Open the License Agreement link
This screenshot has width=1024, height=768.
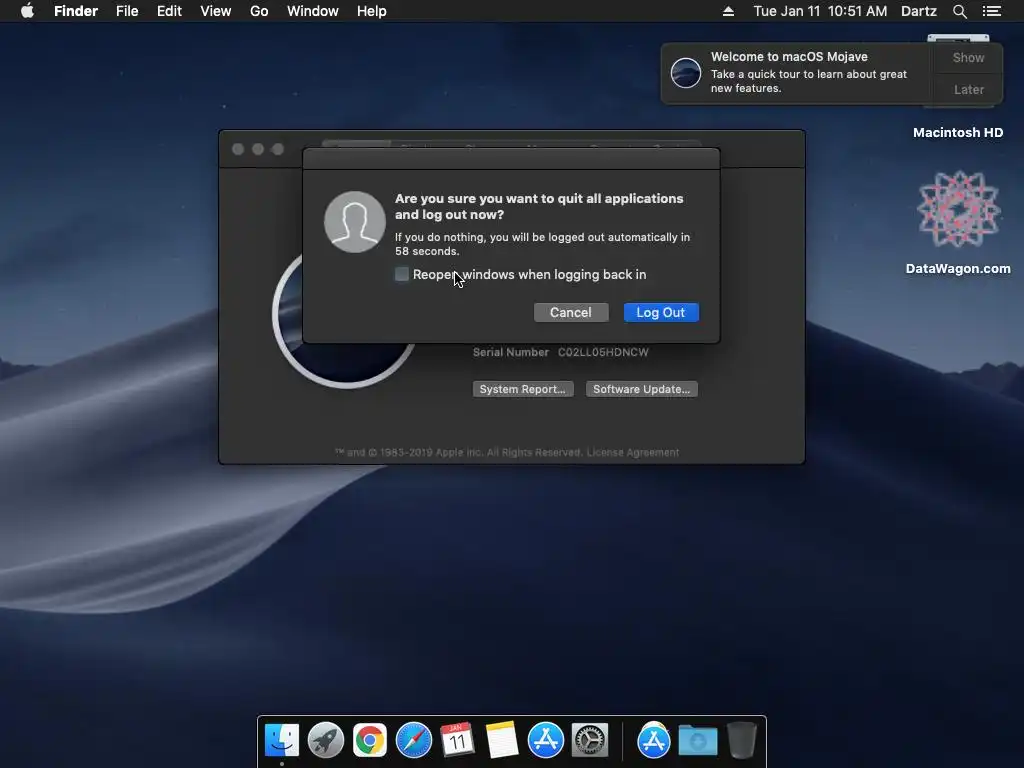point(633,452)
